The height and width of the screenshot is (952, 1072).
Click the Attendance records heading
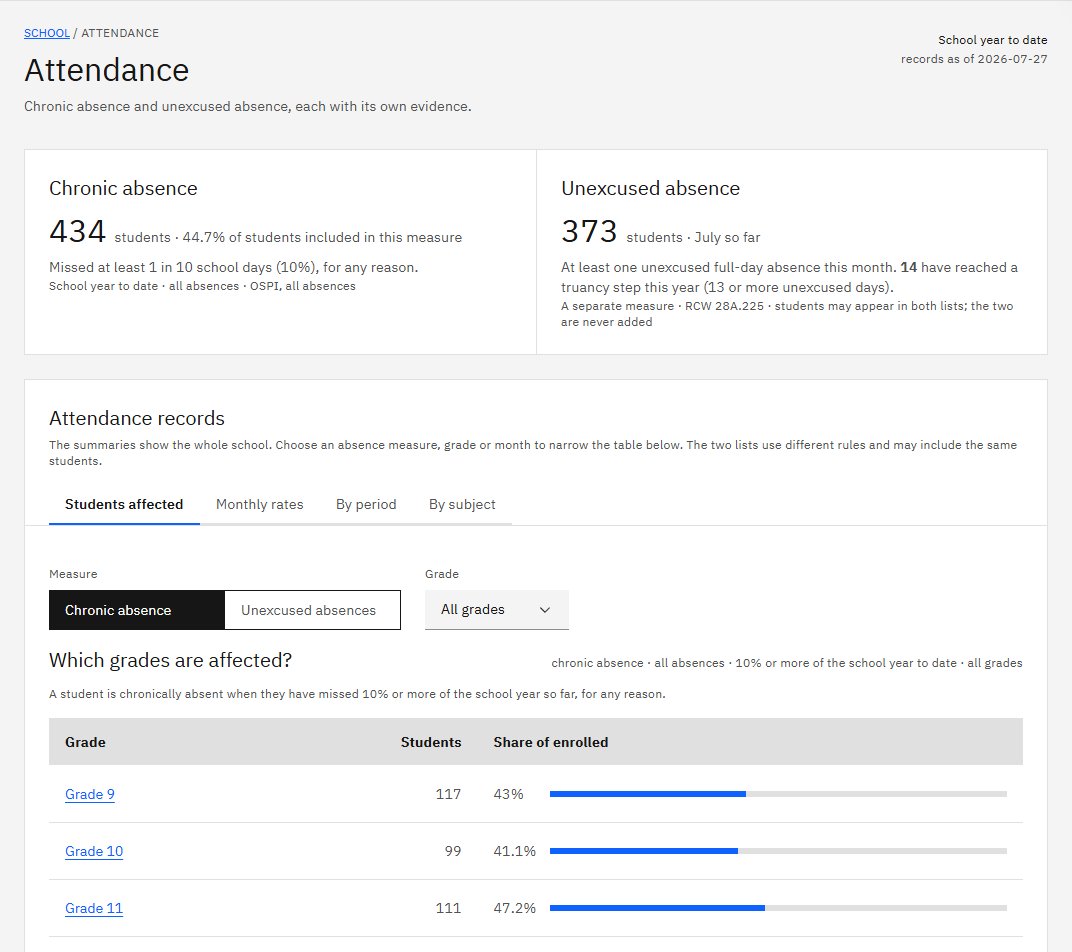[x=137, y=418]
